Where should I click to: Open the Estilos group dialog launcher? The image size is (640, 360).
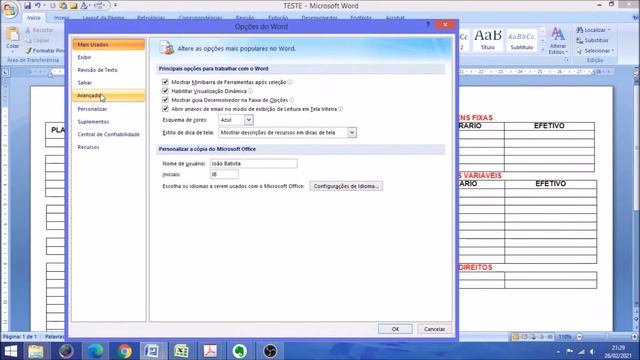coord(567,60)
